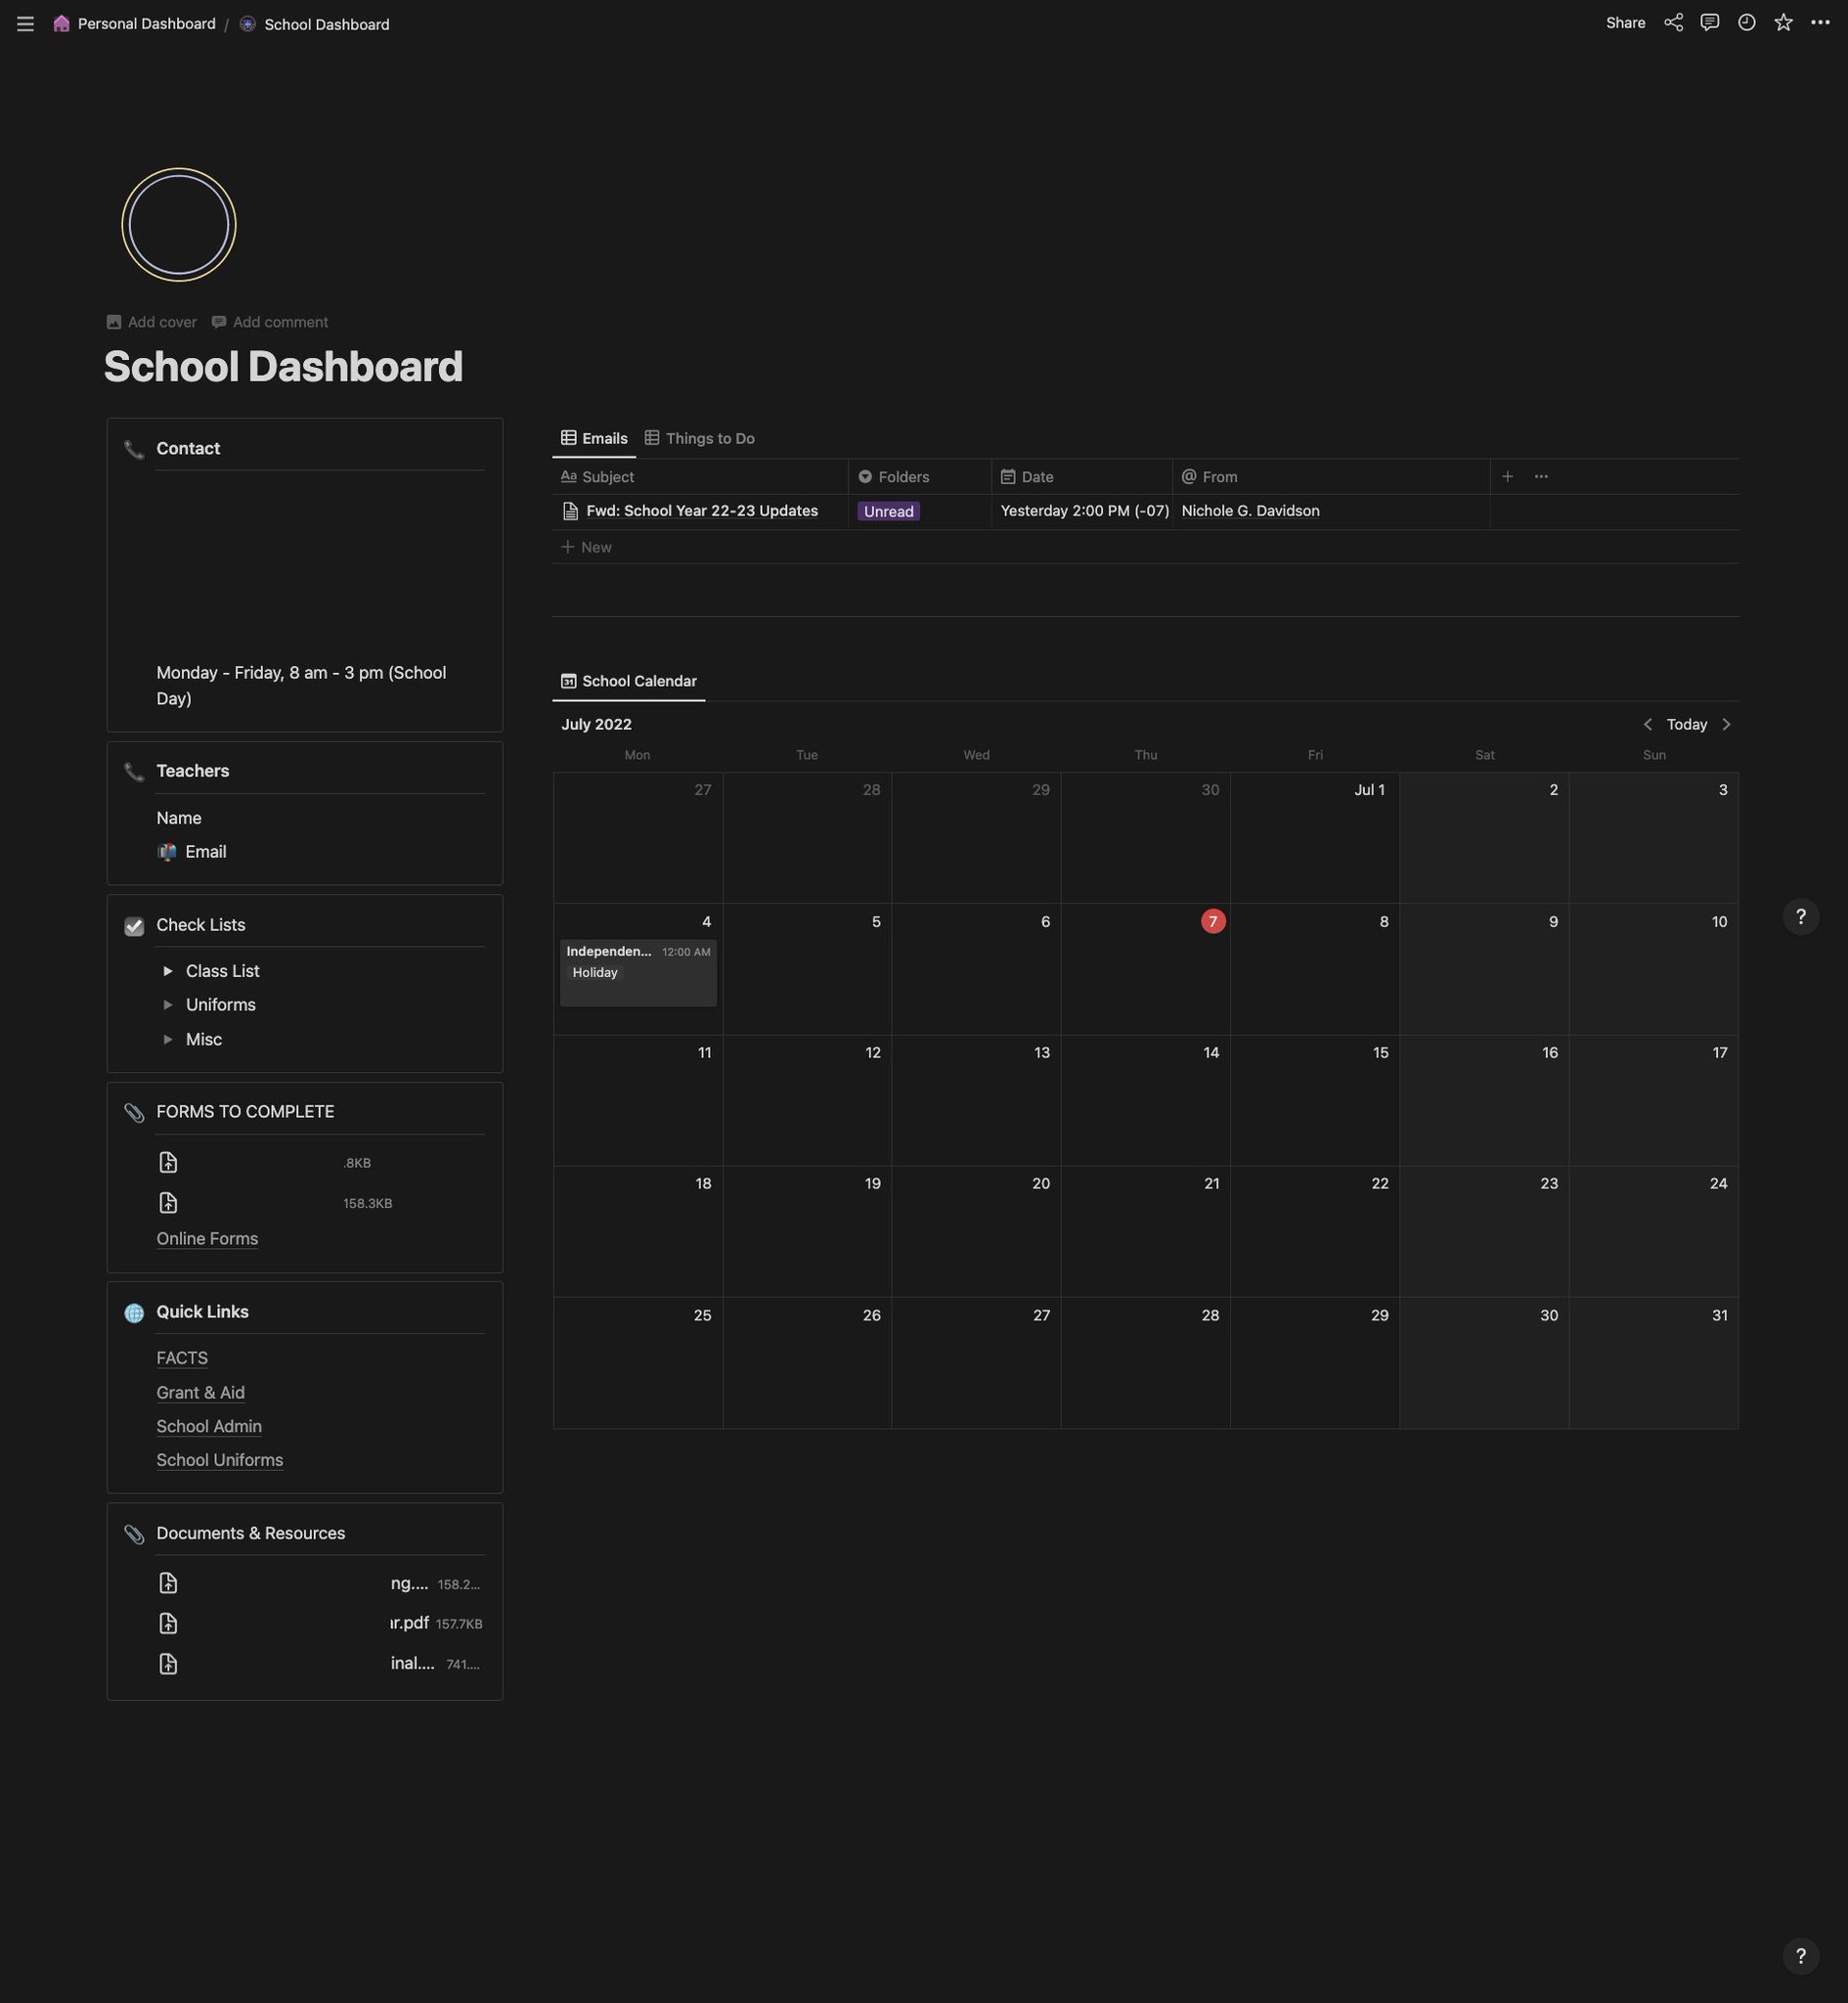
Task: Open the help button beside the calendar
Action: click(1801, 916)
